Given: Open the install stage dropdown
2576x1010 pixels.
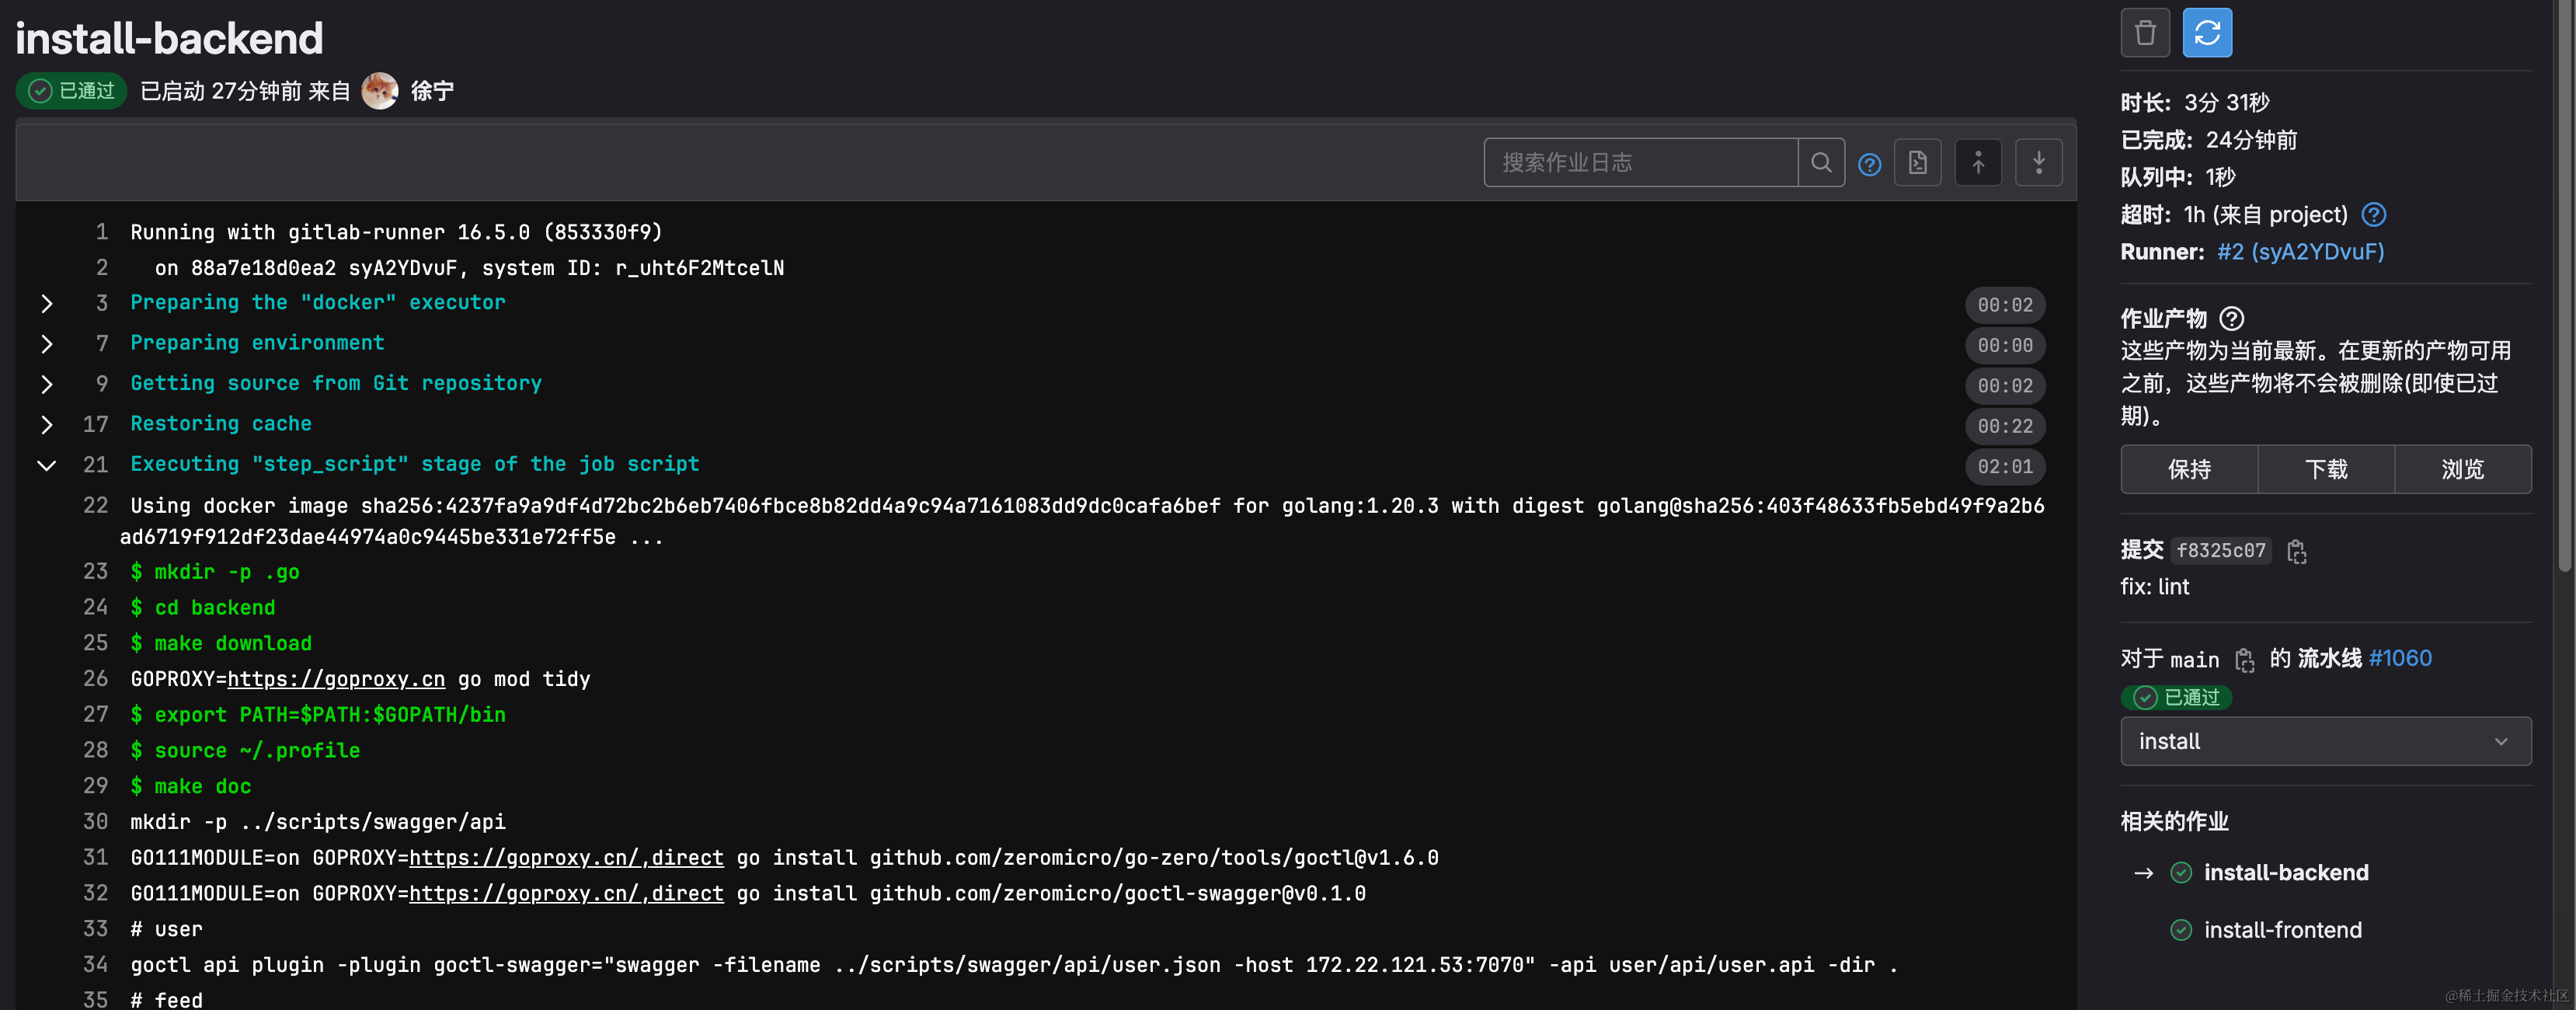Looking at the screenshot, I should tap(2325, 741).
